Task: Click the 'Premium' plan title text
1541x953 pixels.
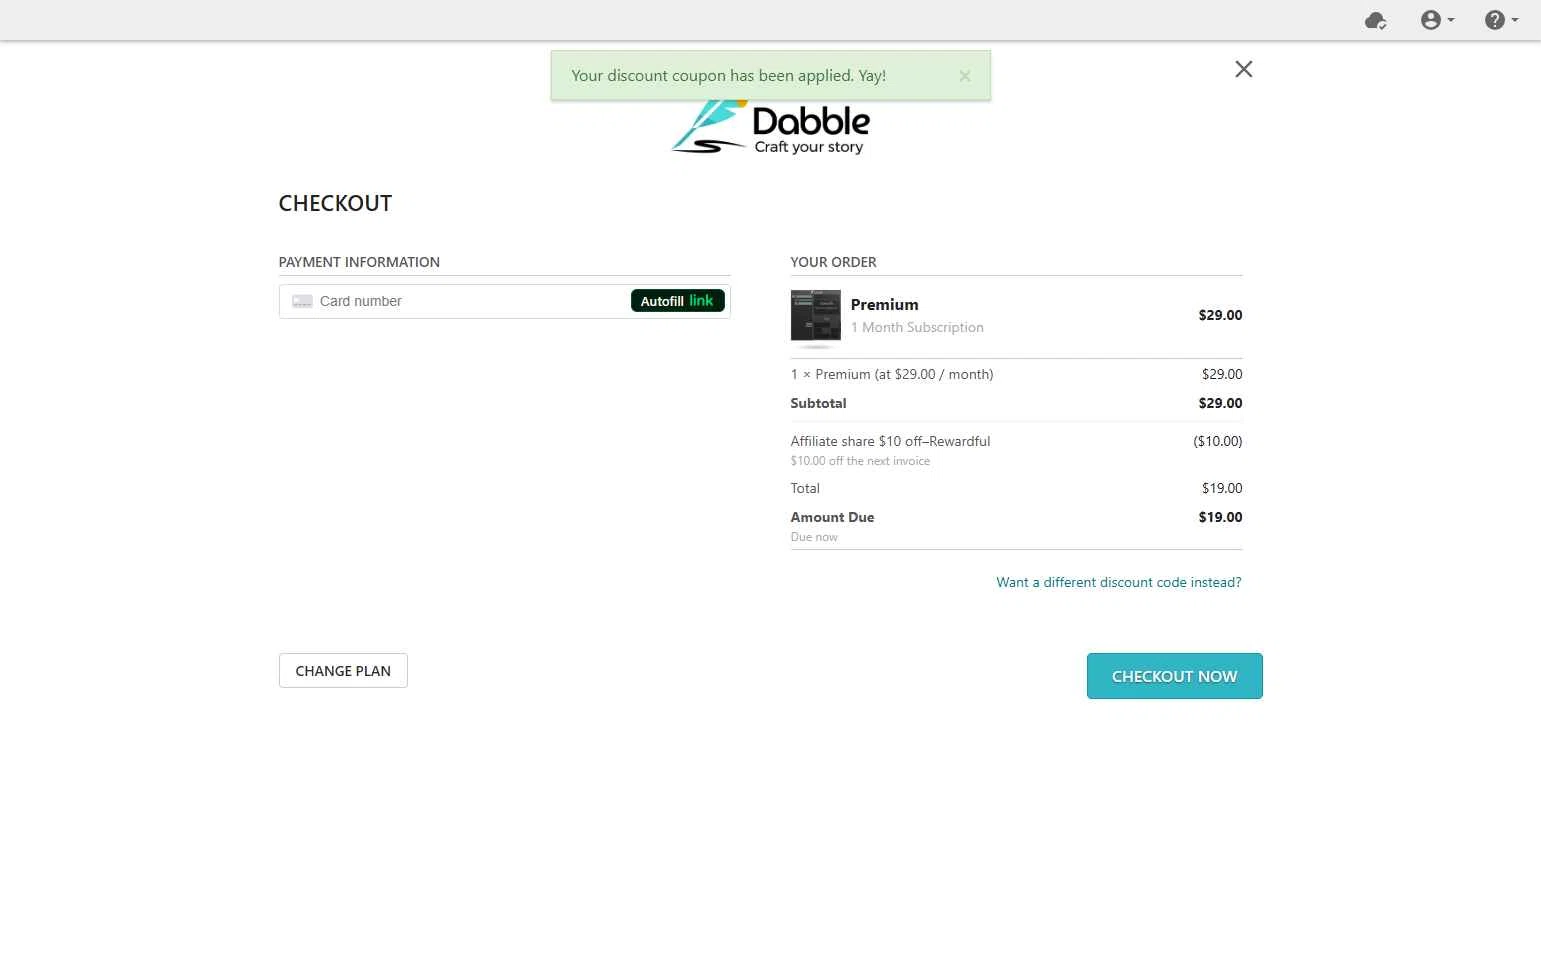Action: 884,305
